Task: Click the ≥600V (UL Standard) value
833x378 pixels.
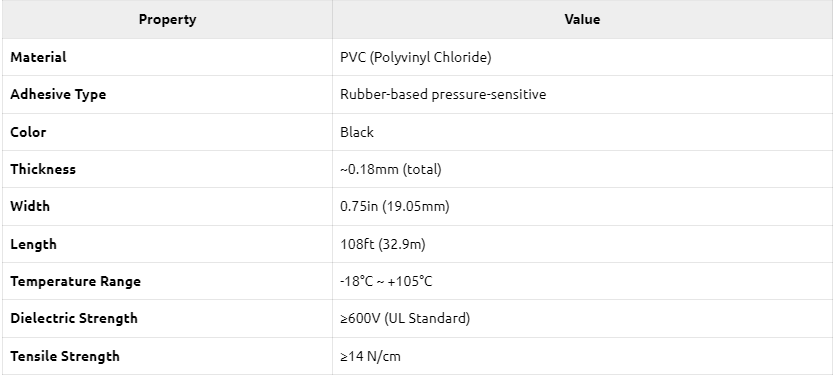Action: tap(405, 319)
